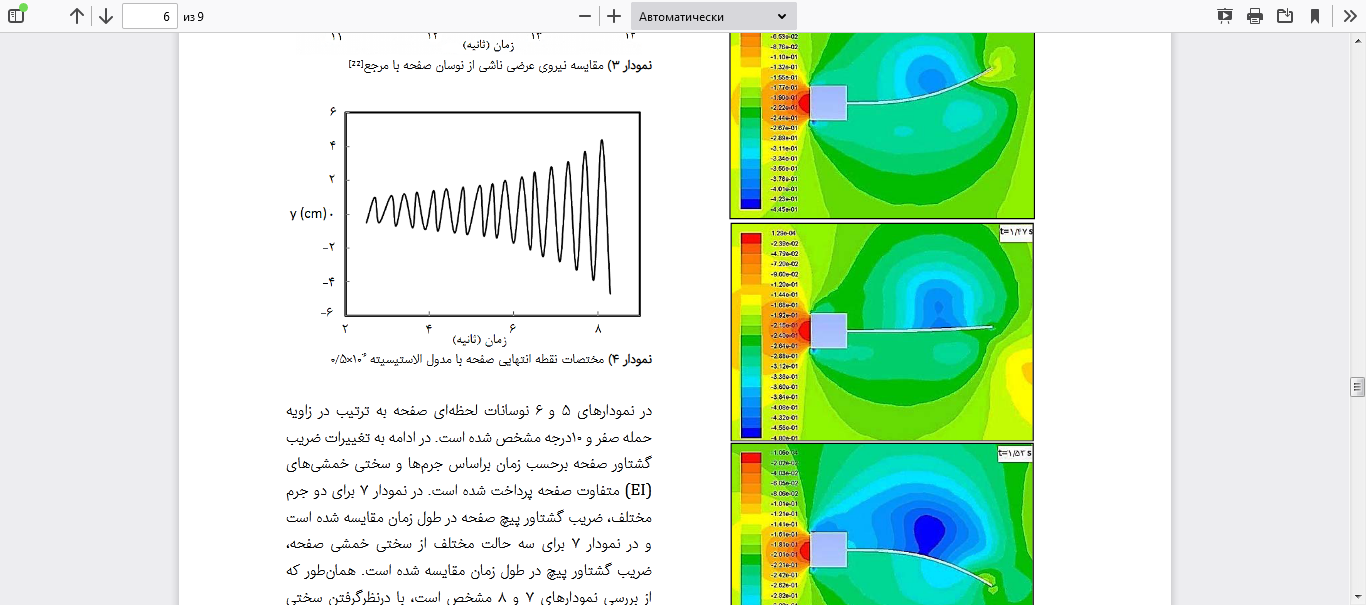Switch to presentation mode

click(1224, 16)
